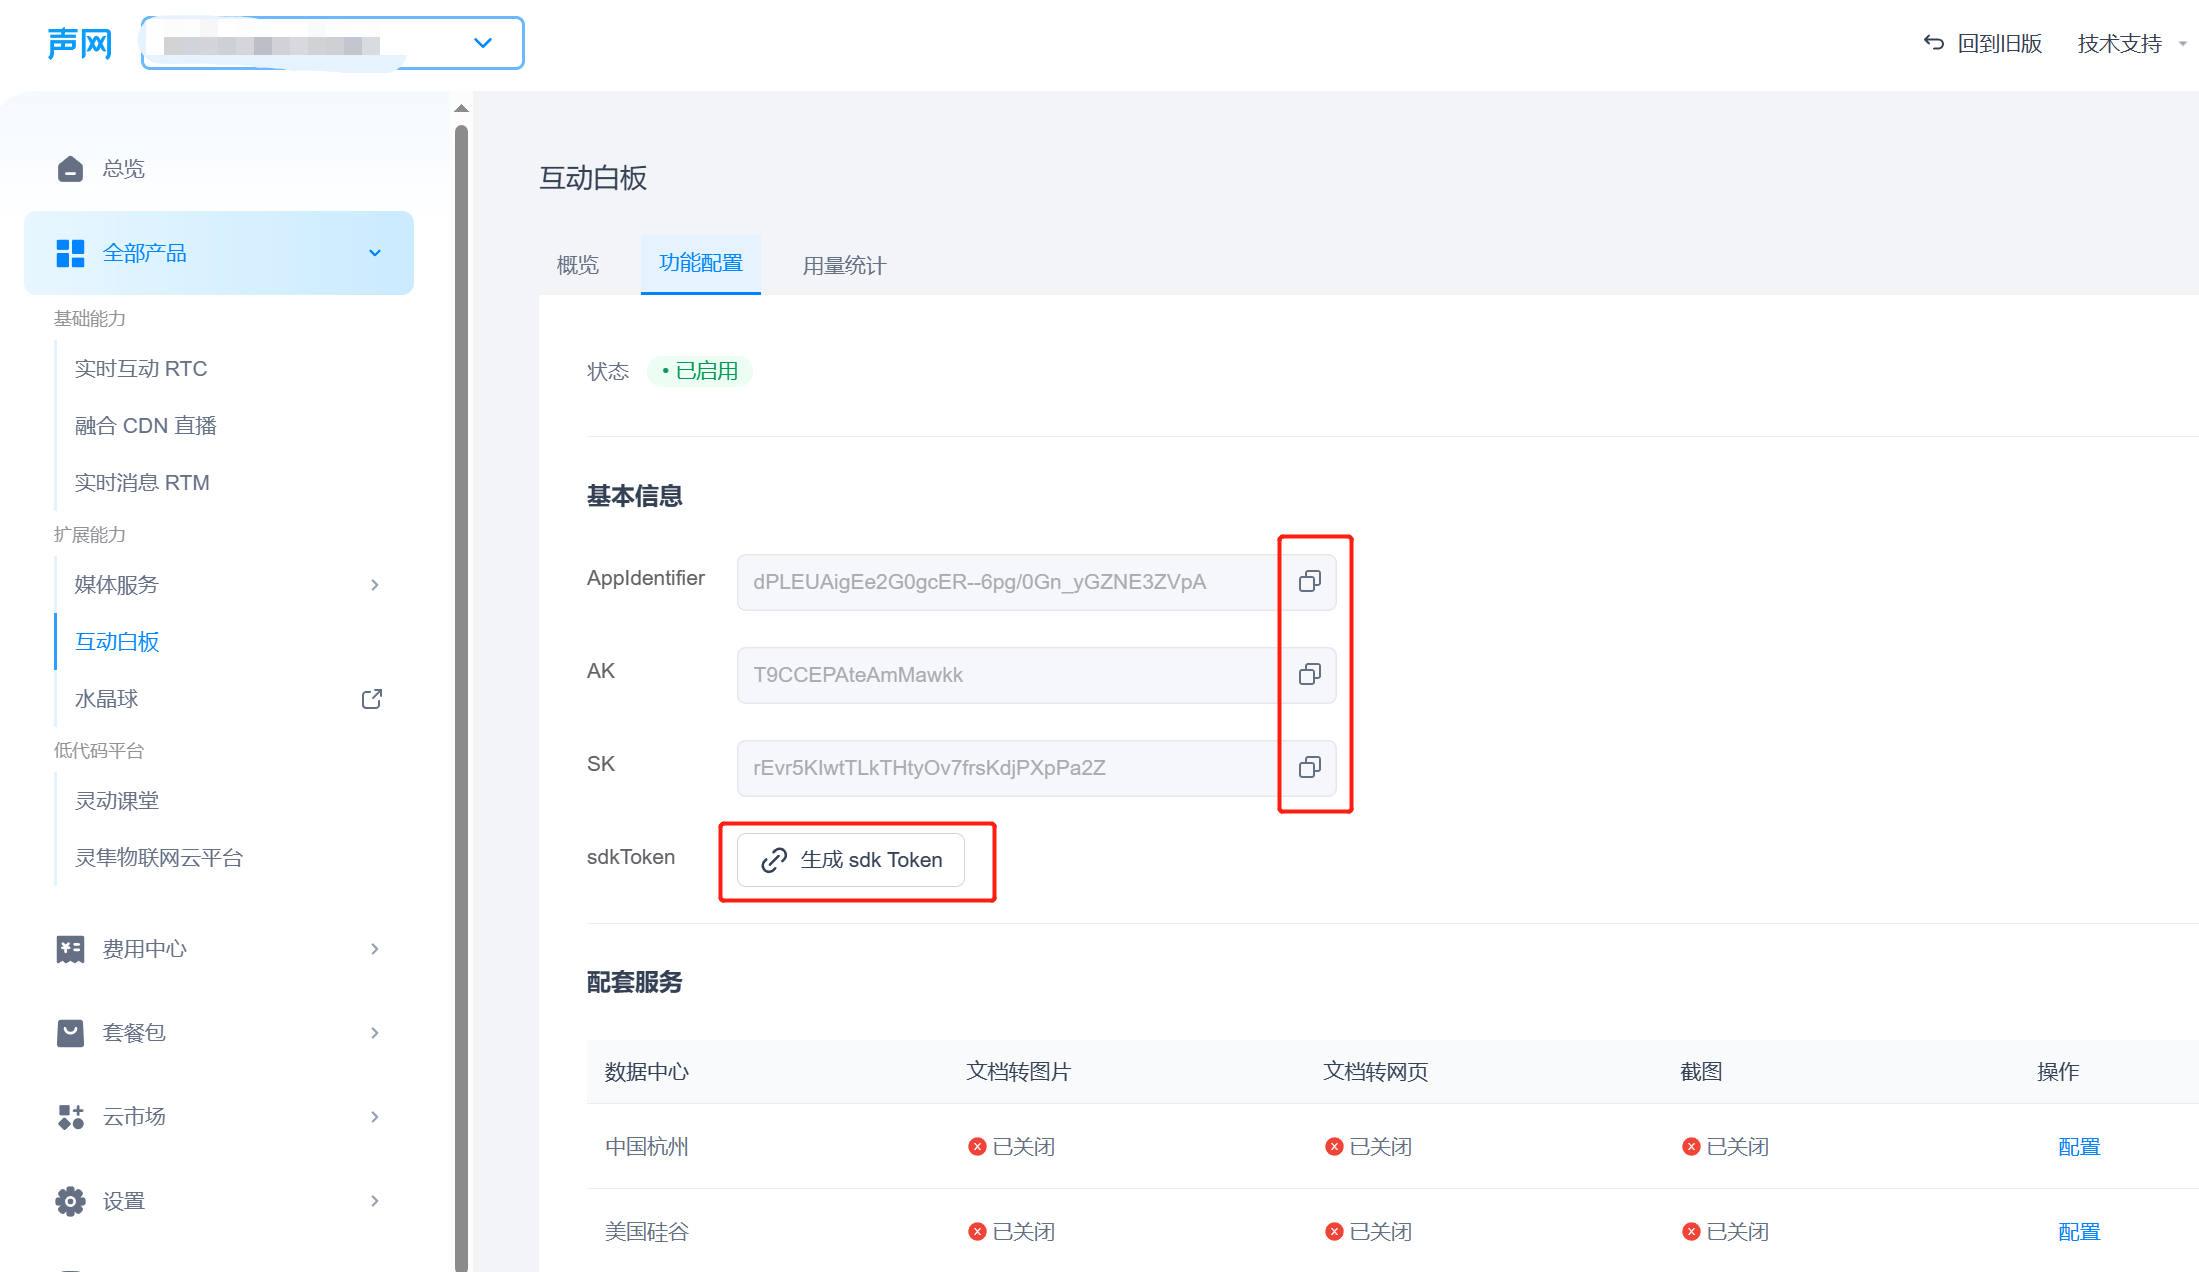This screenshot has width=2199, height=1272.
Task: Click the 声网 logo
Action: (80, 44)
